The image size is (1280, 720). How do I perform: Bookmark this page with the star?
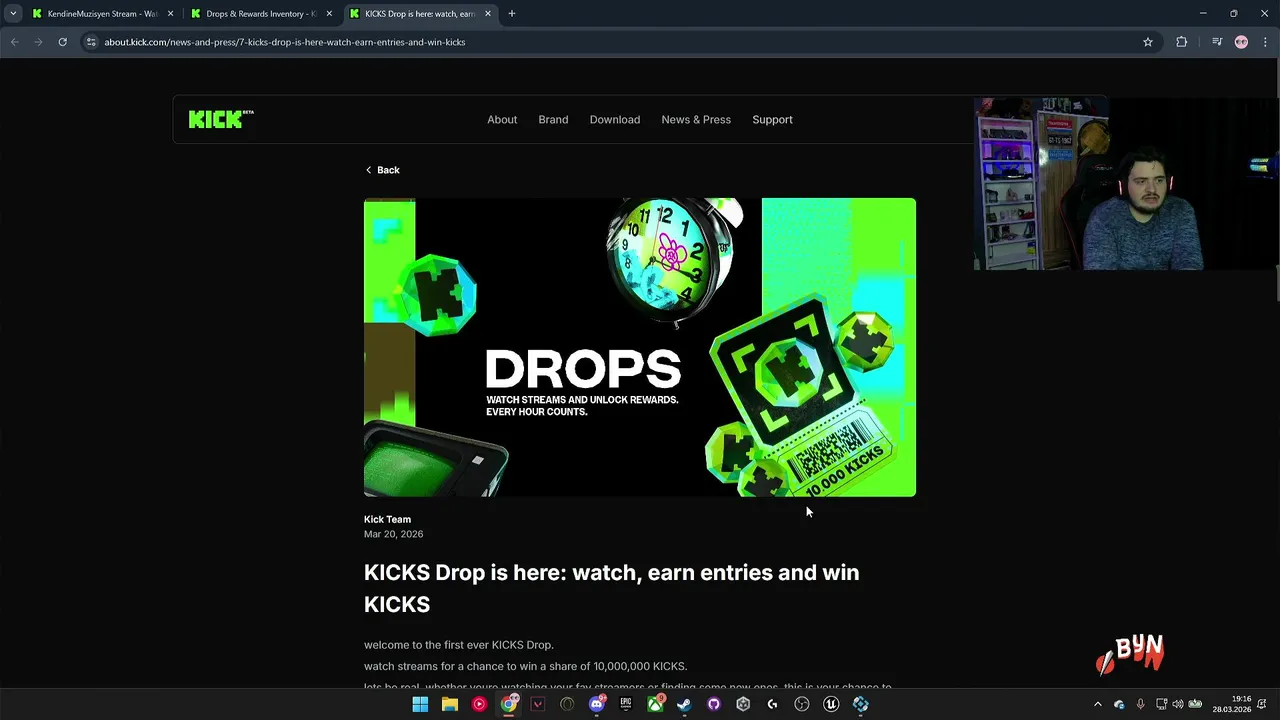coord(1148,42)
